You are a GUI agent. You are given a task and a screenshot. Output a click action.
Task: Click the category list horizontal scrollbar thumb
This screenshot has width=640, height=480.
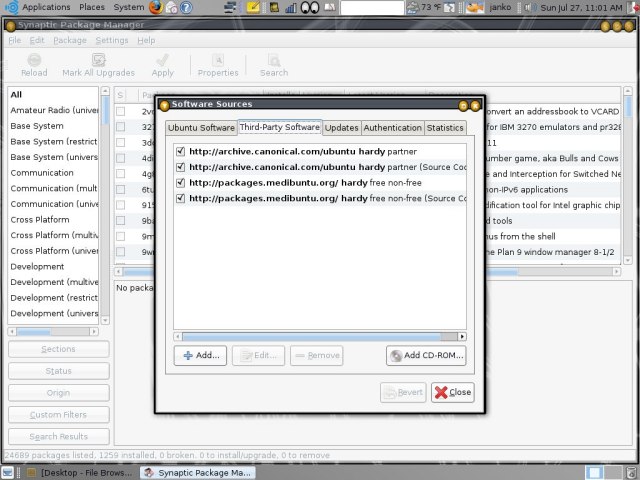pyautogui.click(x=33, y=331)
